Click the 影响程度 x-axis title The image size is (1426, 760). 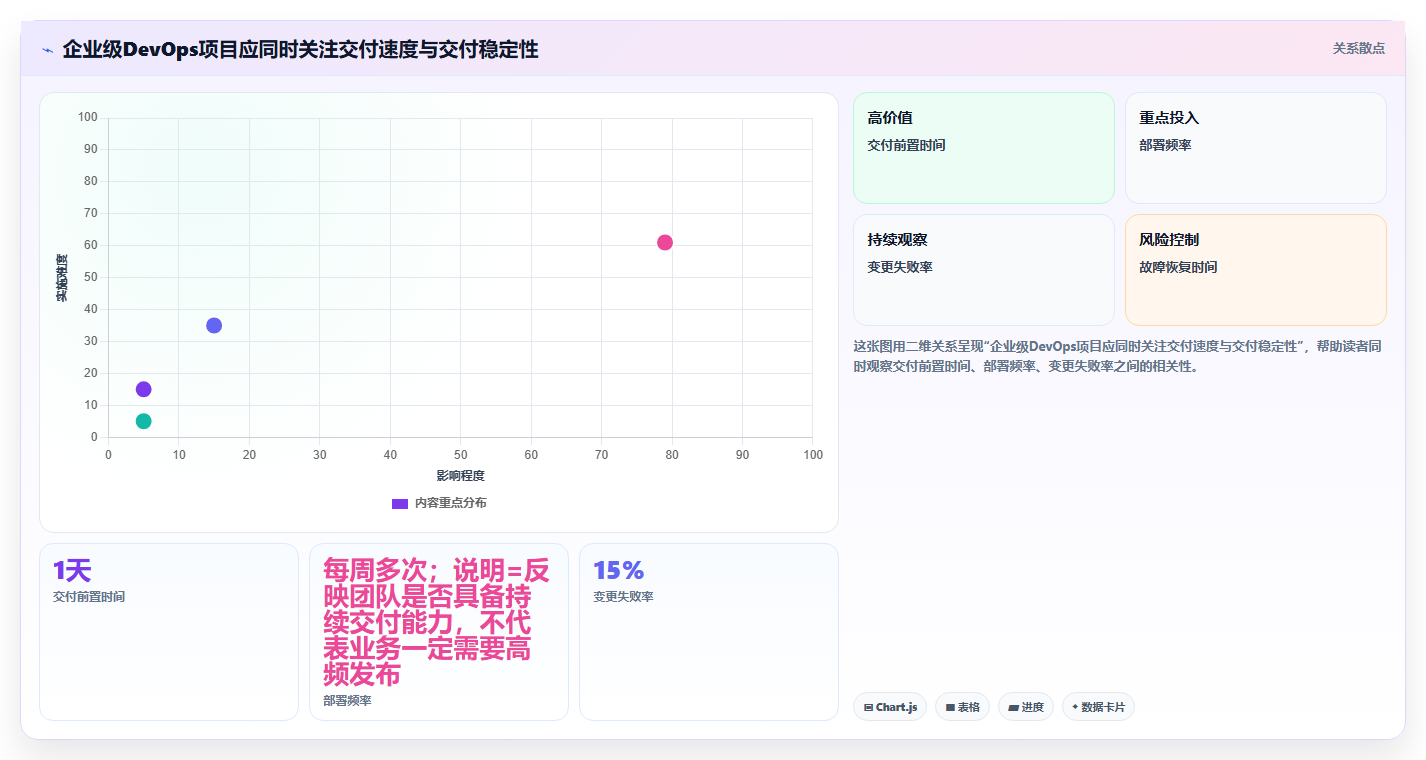click(460, 476)
